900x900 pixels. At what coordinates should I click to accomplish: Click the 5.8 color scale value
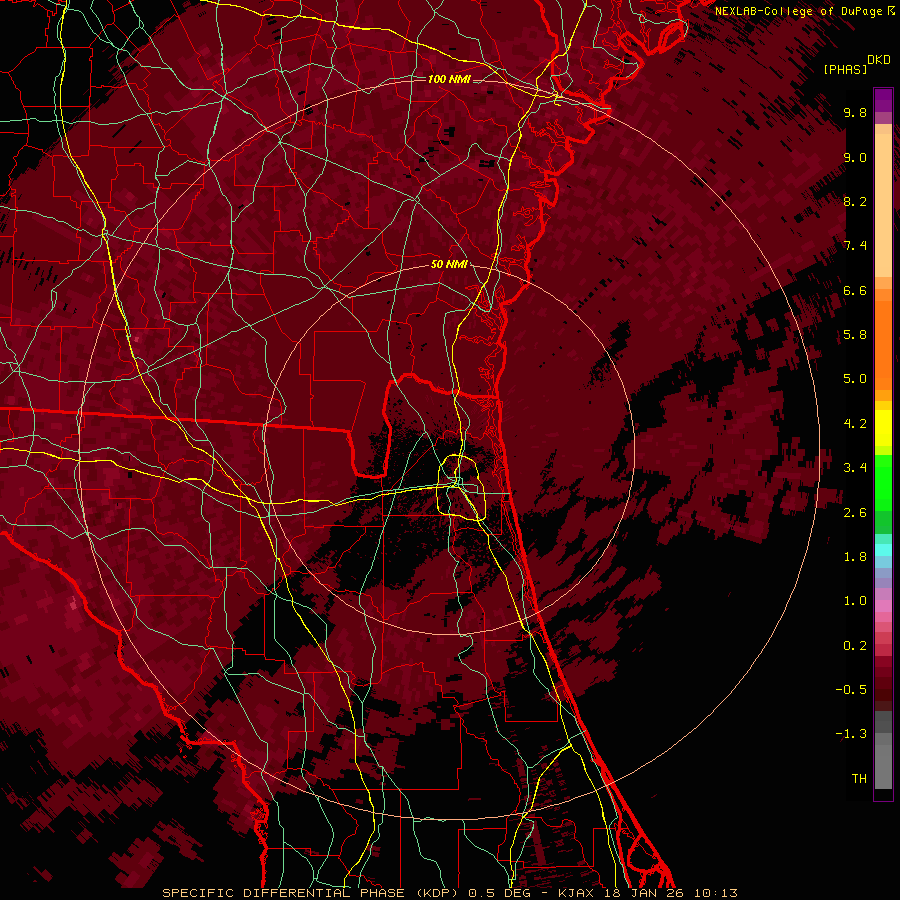pos(855,335)
